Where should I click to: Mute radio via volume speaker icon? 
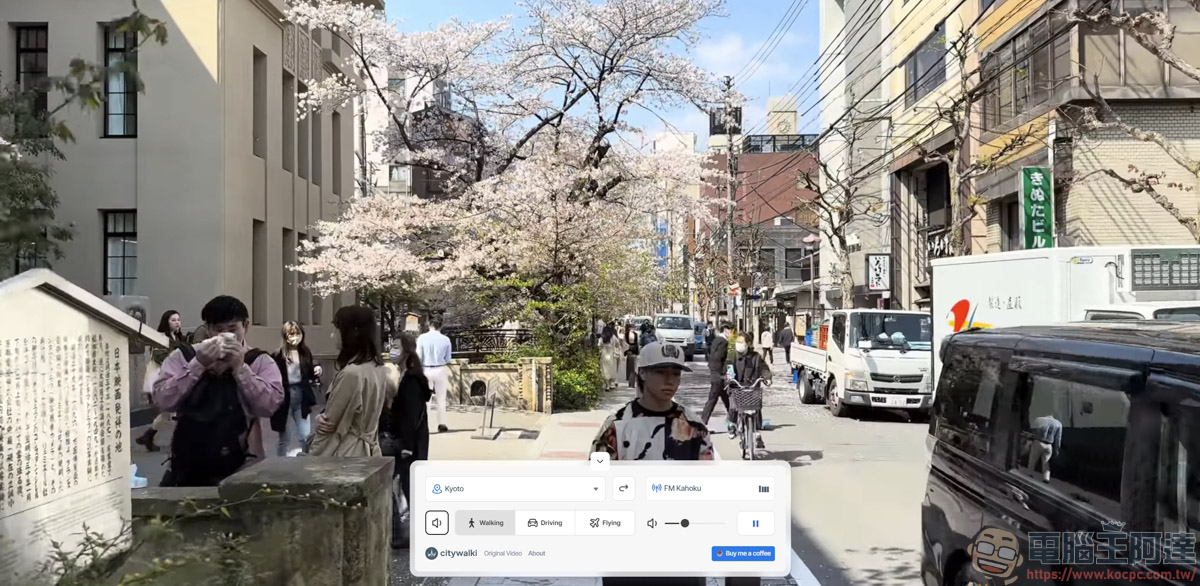[x=652, y=523]
